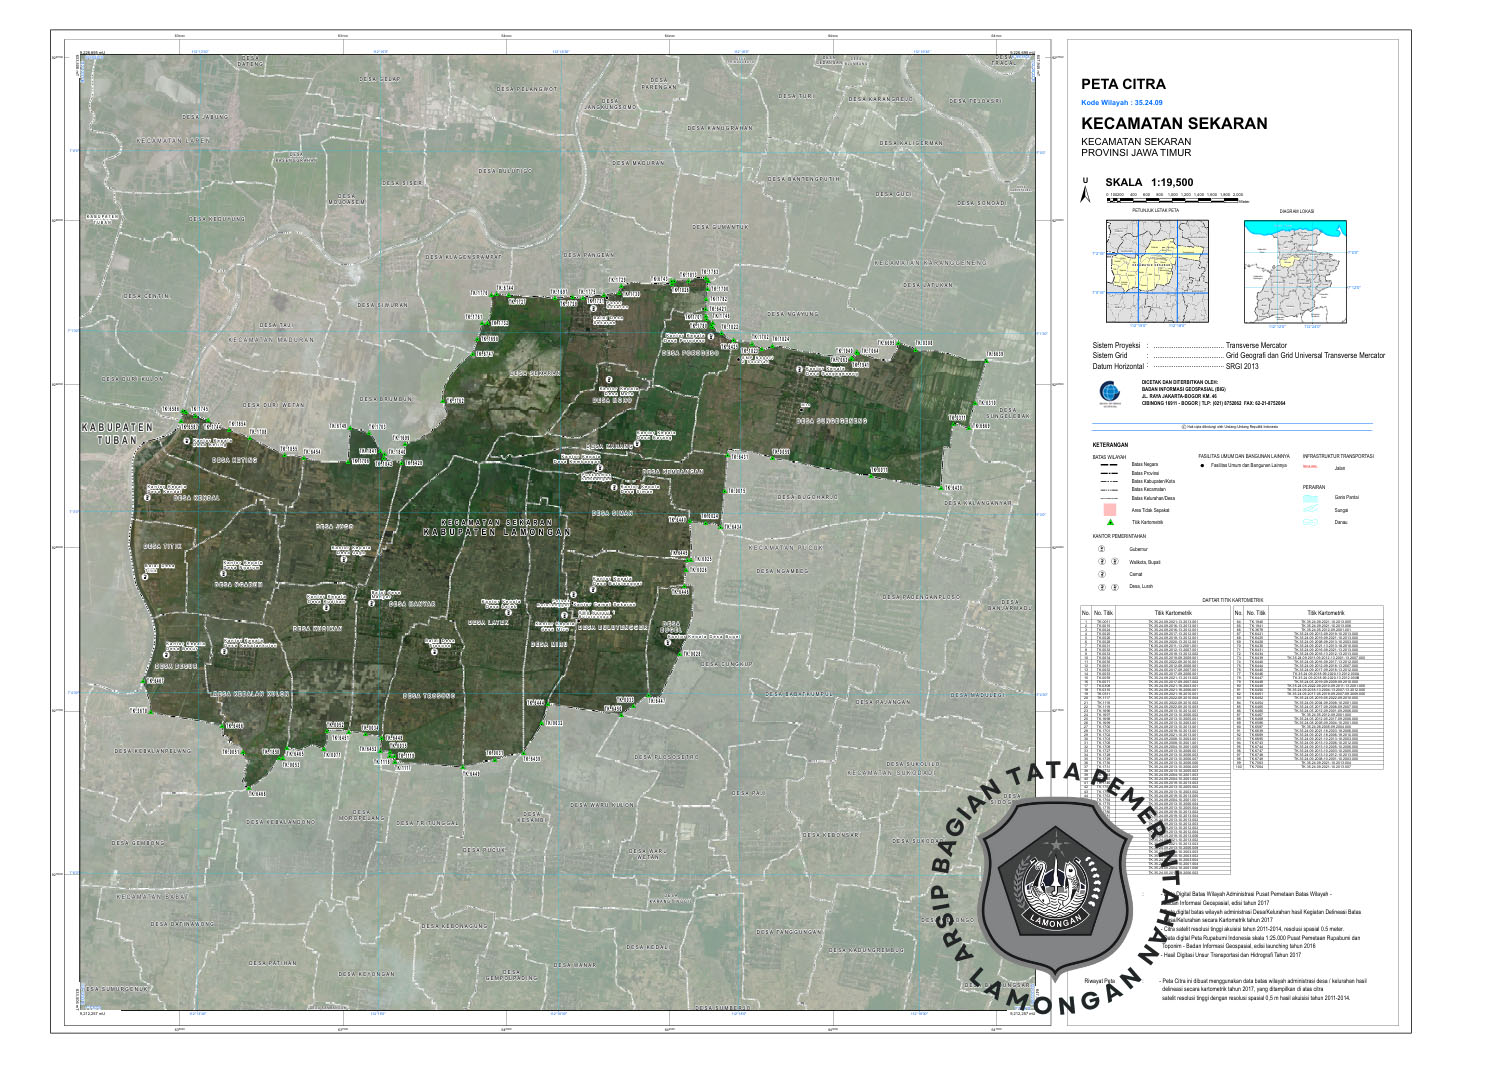Click the Kecamatan Sekaran heading title

(1173, 124)
